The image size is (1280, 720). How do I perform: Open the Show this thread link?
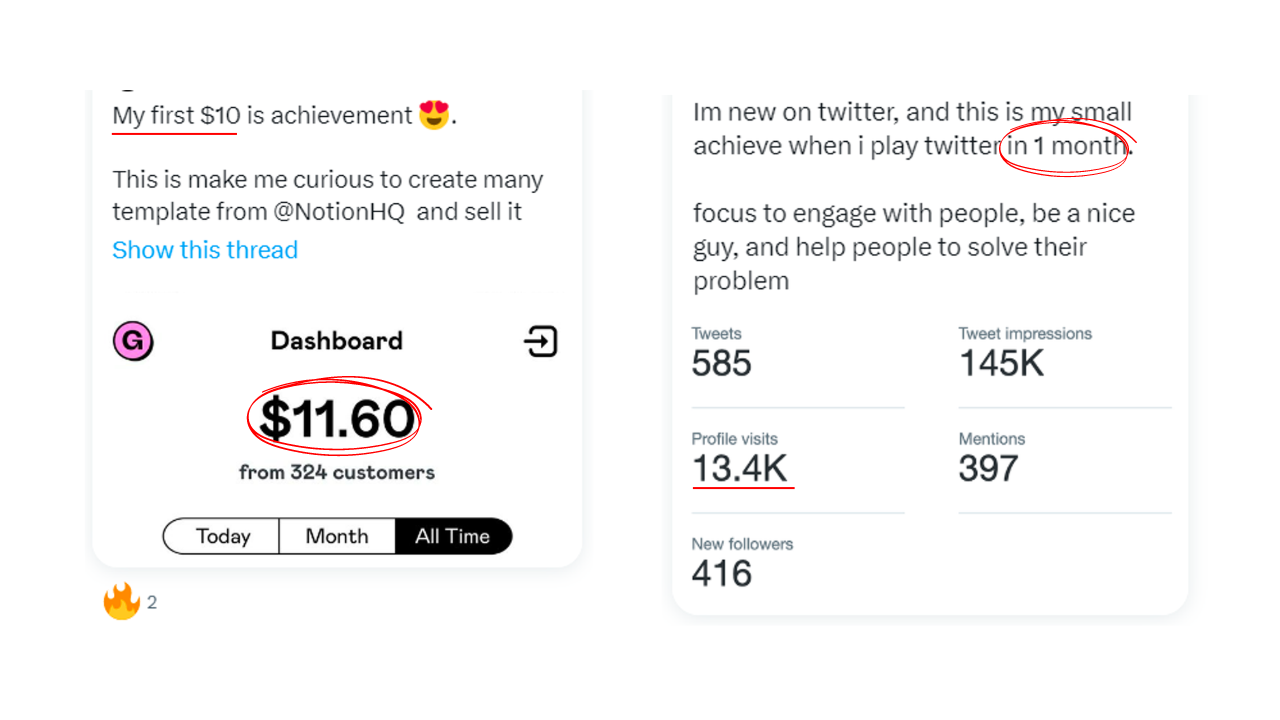tap(205, 250)
